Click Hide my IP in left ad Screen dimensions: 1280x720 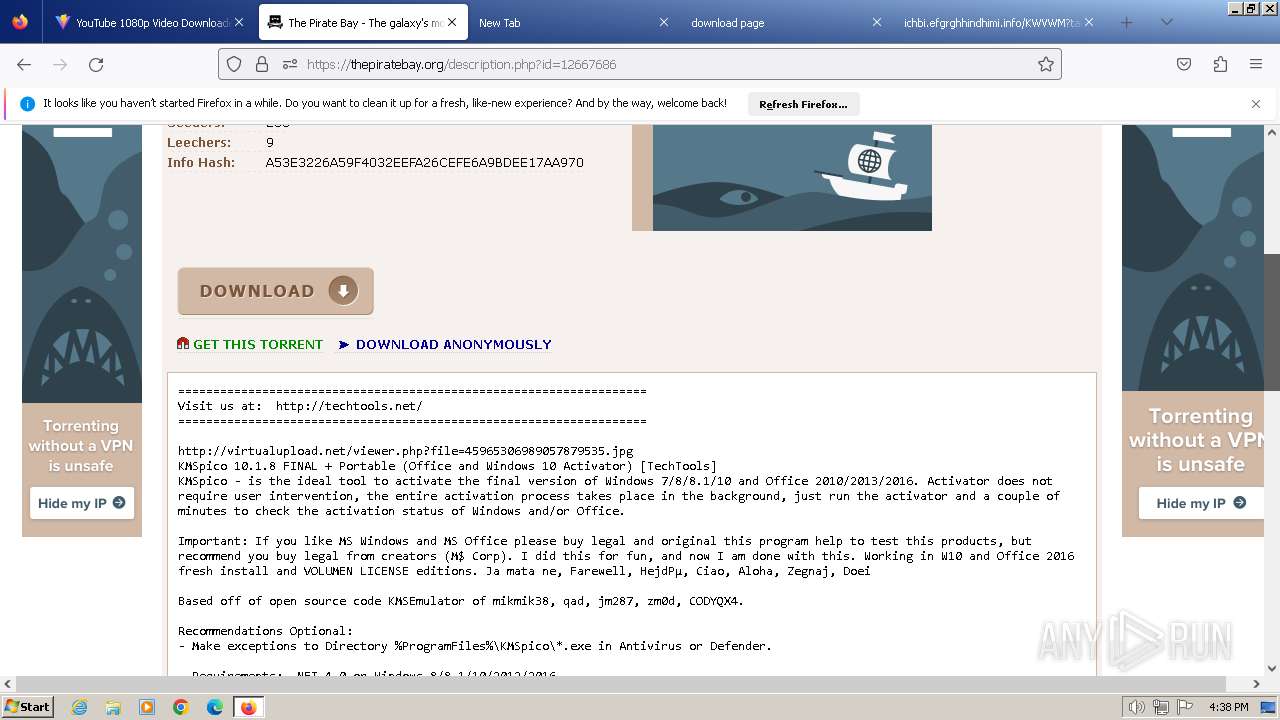click(x=82, y=503)
